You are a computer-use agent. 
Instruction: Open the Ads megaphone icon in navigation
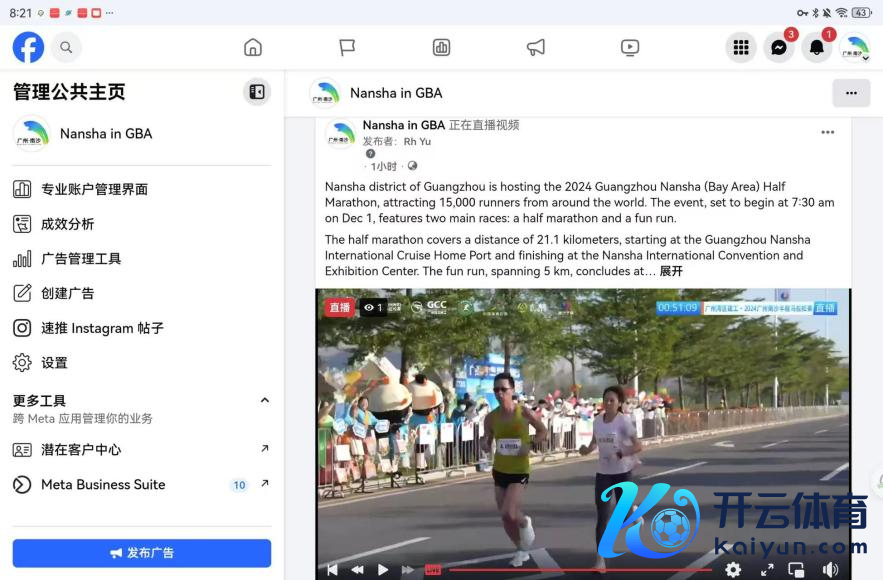click(x=536, y=47)
